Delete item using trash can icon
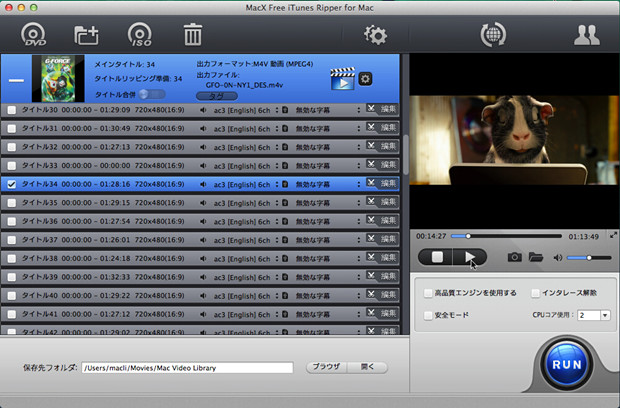The image size is (620, 408). 193,34
